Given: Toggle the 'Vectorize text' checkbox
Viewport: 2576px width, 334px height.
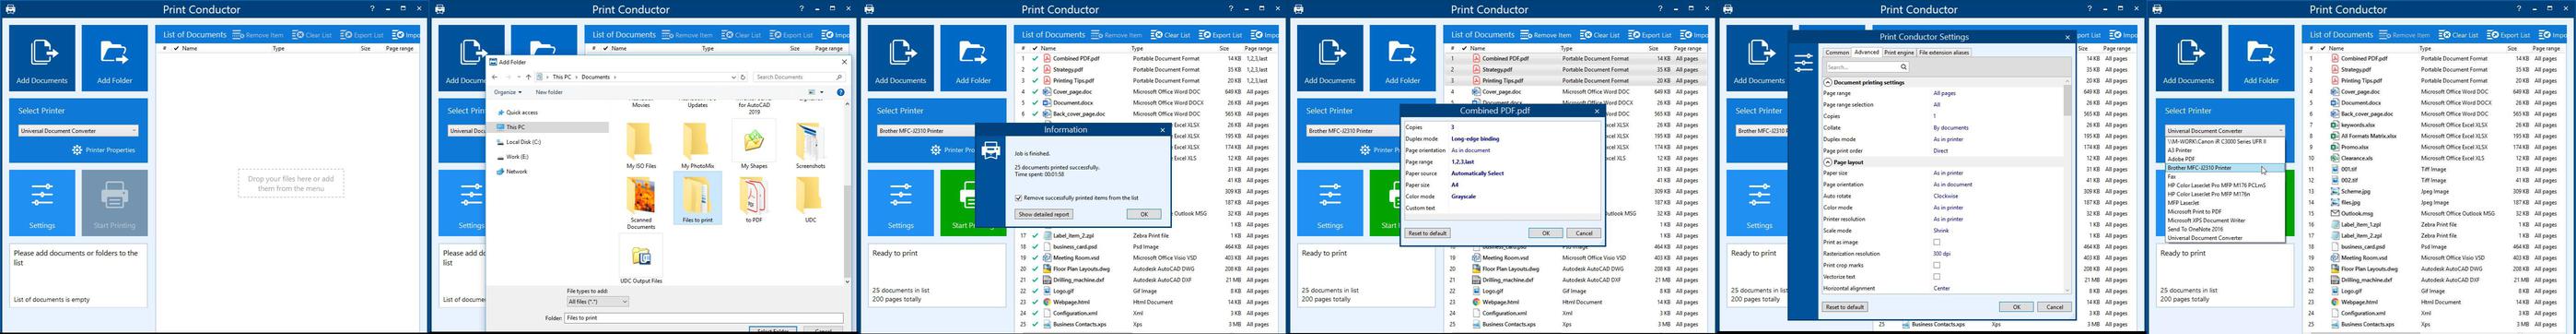Looking at the screenshot, I should coord(1936,277).
